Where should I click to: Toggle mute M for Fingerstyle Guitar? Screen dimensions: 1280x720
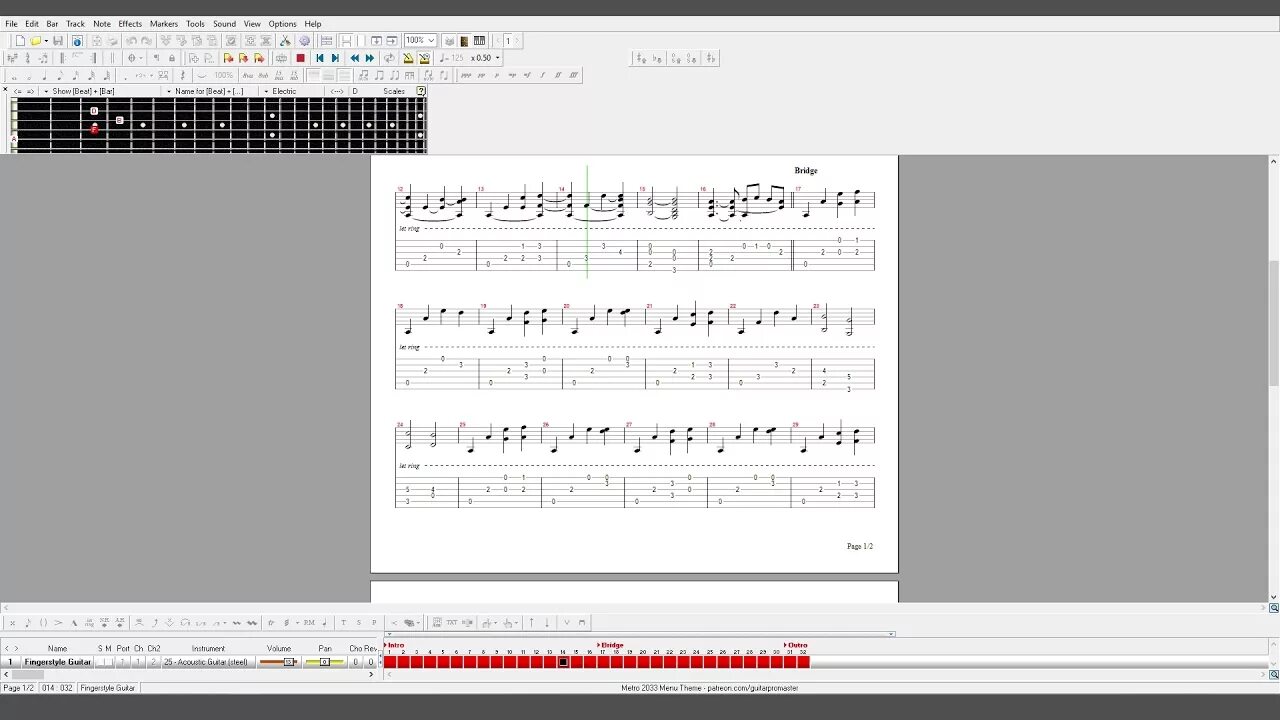click(x=109, y=662)
